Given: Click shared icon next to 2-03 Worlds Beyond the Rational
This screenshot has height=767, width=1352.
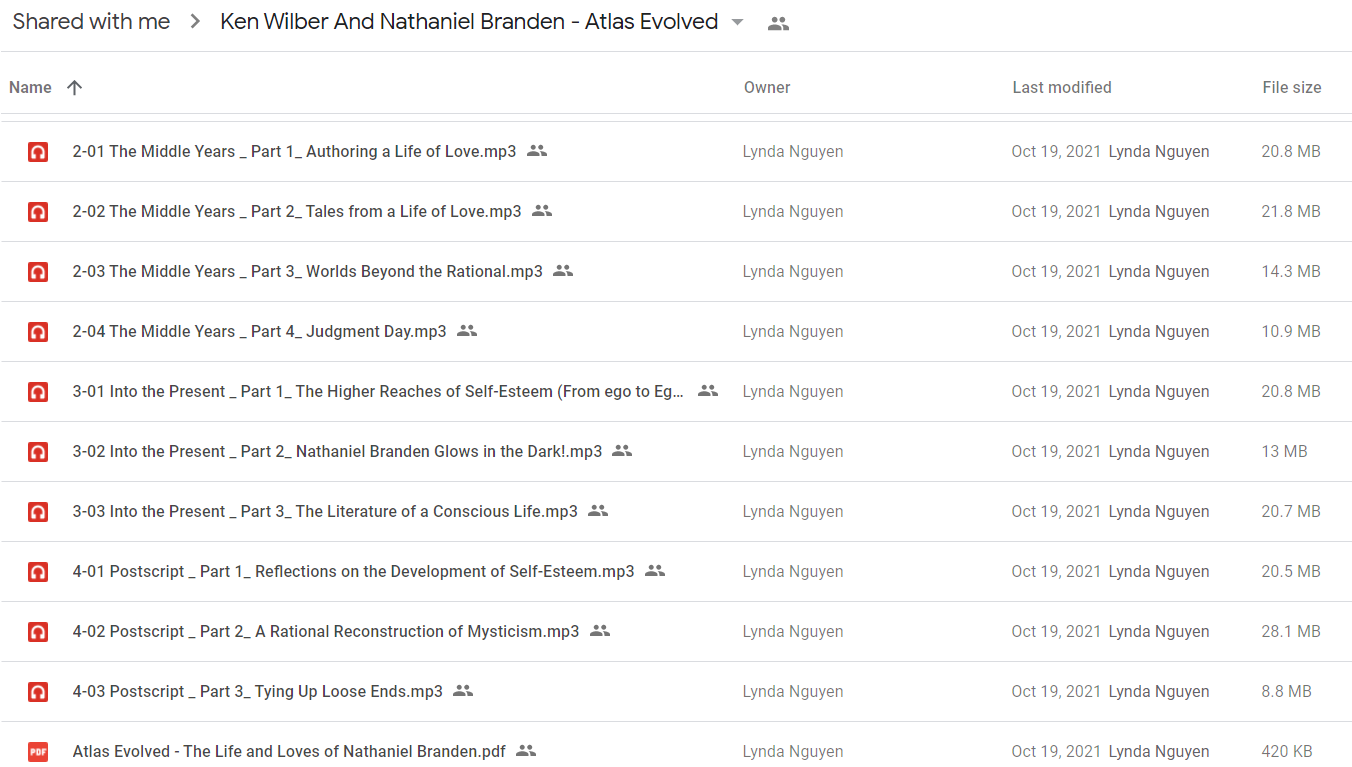Looking at the screenshot, I should 563,271.
